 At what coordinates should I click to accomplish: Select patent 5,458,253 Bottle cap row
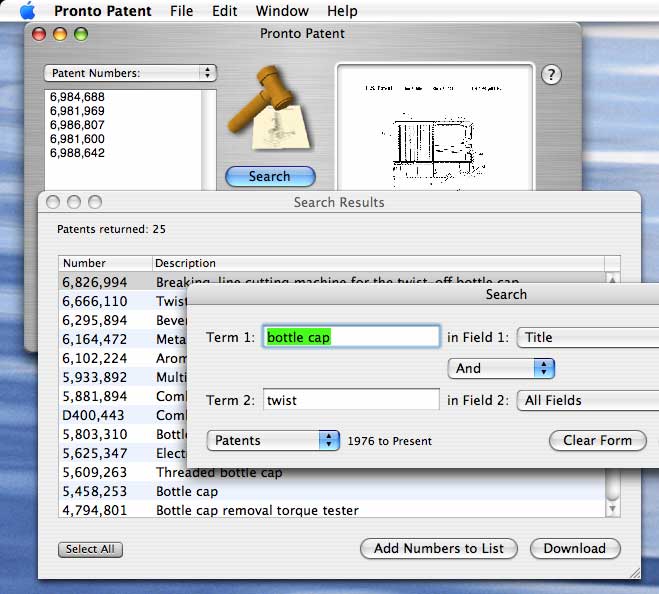[330, 491]
